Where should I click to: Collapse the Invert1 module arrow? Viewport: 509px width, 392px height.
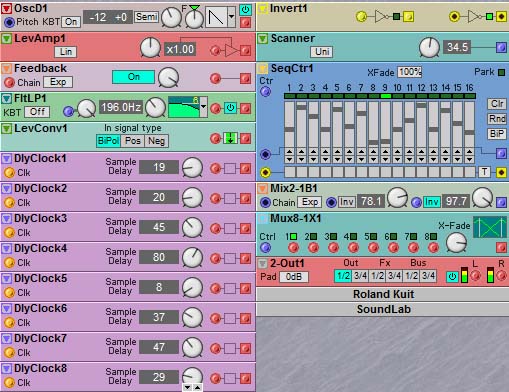coord(263,9)
